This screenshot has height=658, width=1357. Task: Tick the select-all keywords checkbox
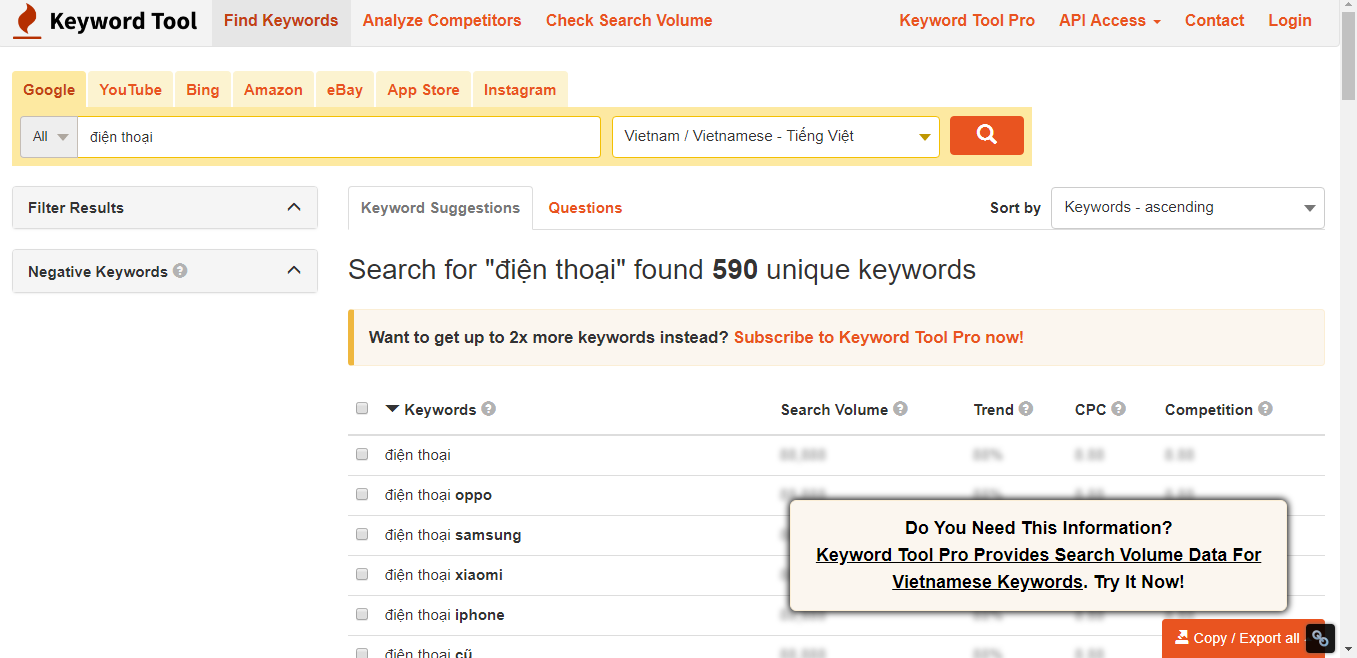(362, 408)
